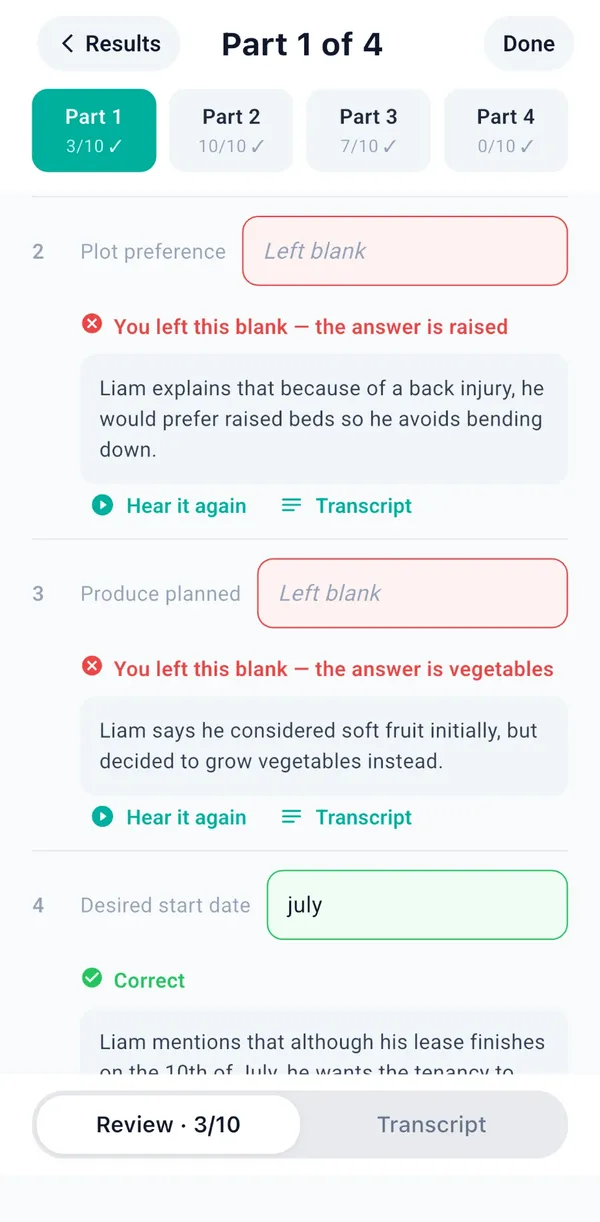Play audio icon for question 2

(x=102, y=506)
